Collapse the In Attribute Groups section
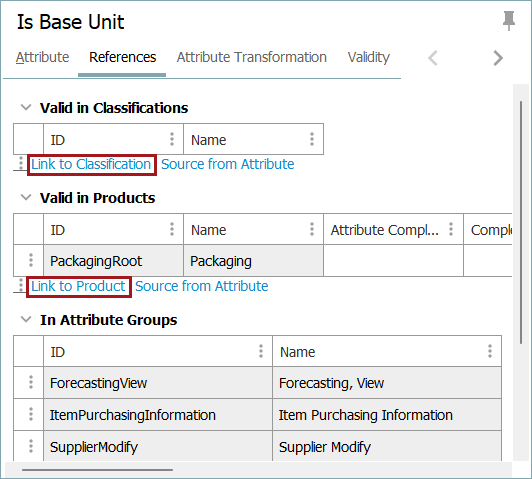532x479 pixels. [x=26, y=320]
